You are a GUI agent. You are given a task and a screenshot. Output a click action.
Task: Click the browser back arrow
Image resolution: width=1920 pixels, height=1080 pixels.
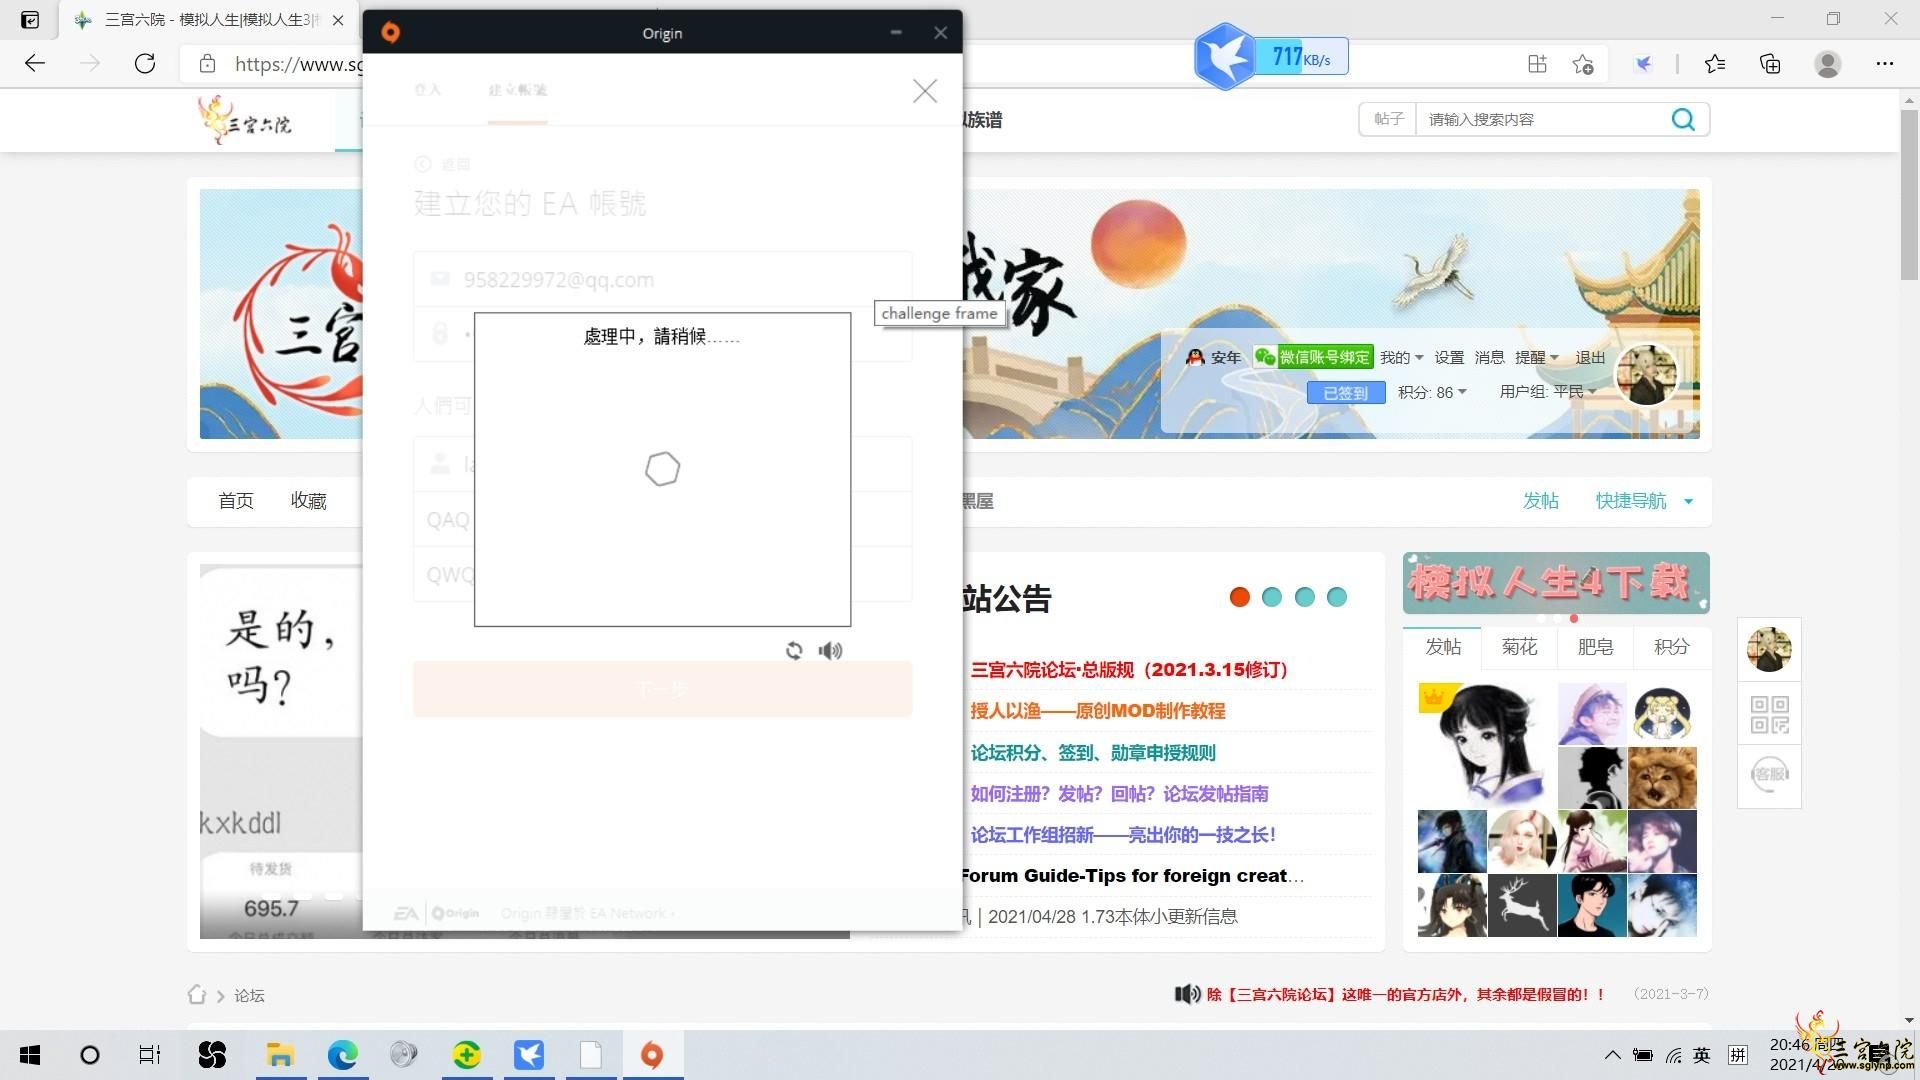(35, 64)
